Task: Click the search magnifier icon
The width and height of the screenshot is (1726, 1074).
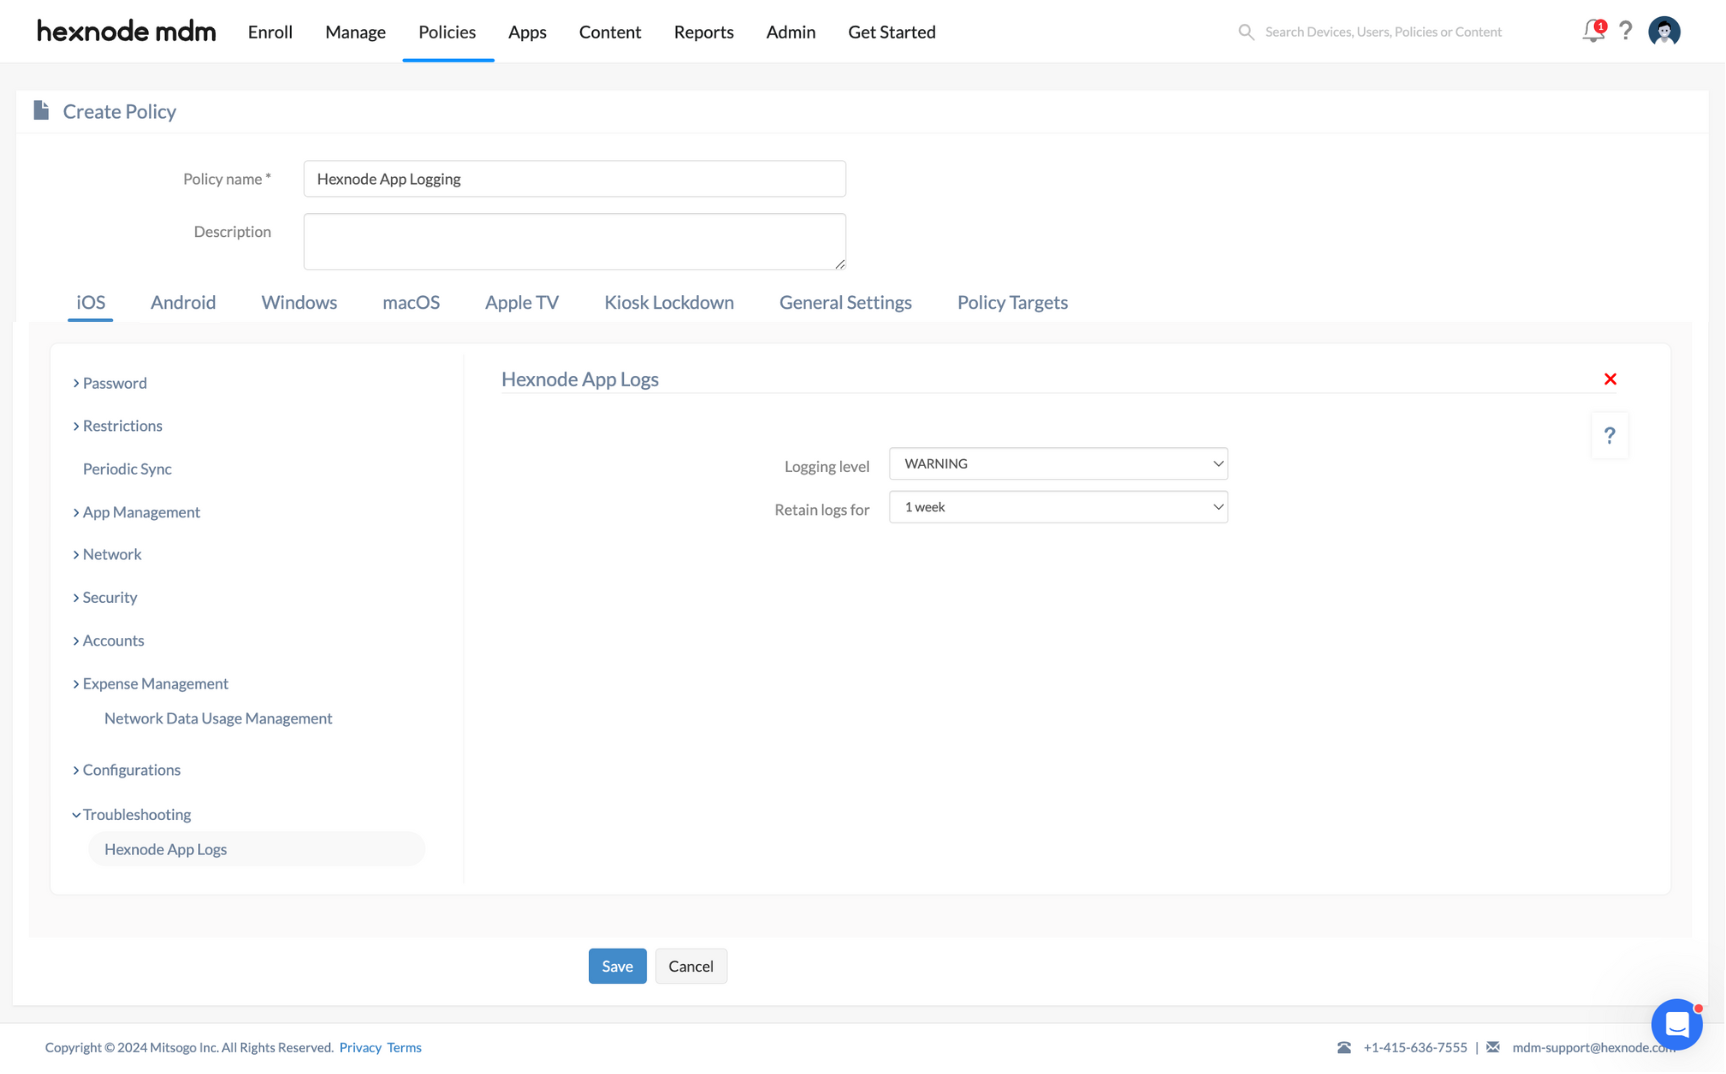Action: (x=1246, y=32)
